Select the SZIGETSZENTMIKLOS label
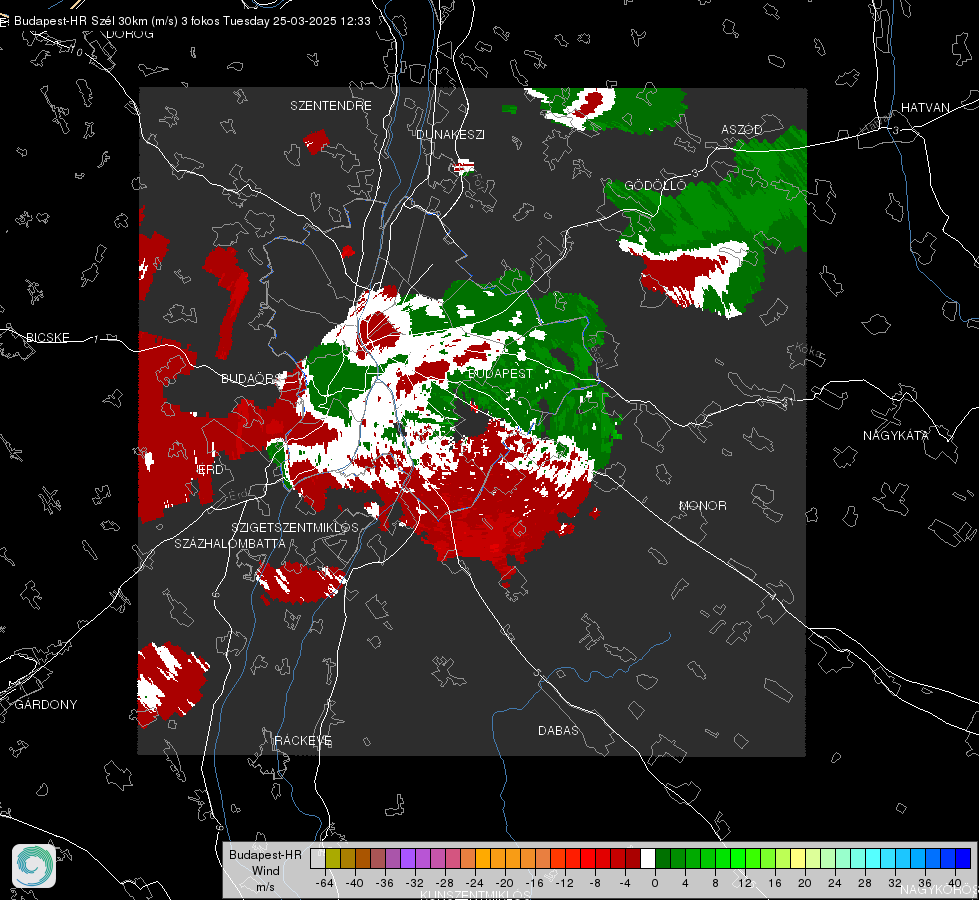 295,527
